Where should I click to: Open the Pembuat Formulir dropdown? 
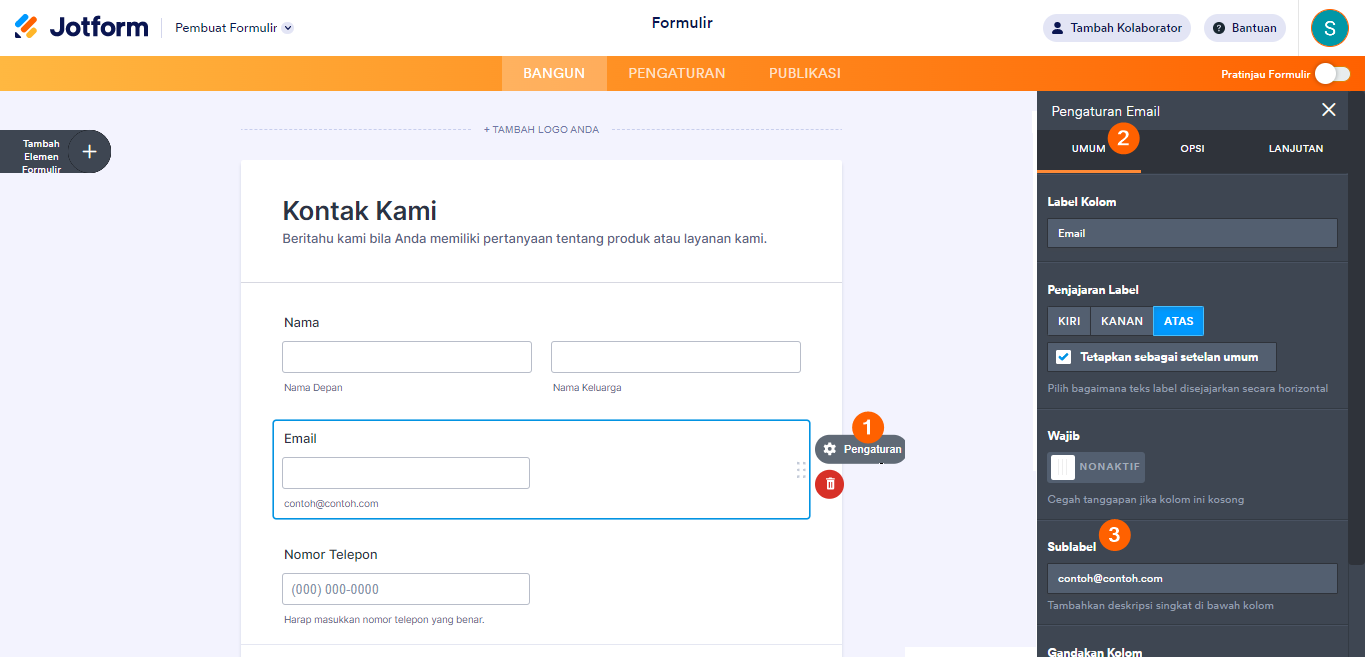(232, 27)
